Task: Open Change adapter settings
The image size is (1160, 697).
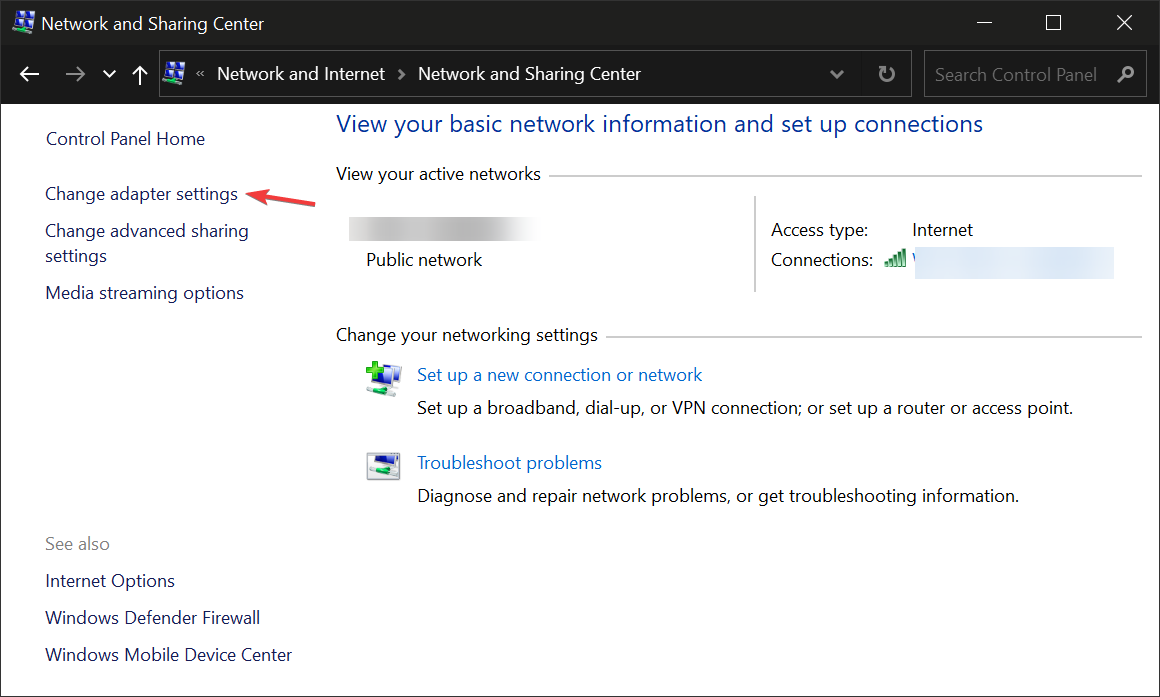Action: pyautogui.click(x=141, y=194)
